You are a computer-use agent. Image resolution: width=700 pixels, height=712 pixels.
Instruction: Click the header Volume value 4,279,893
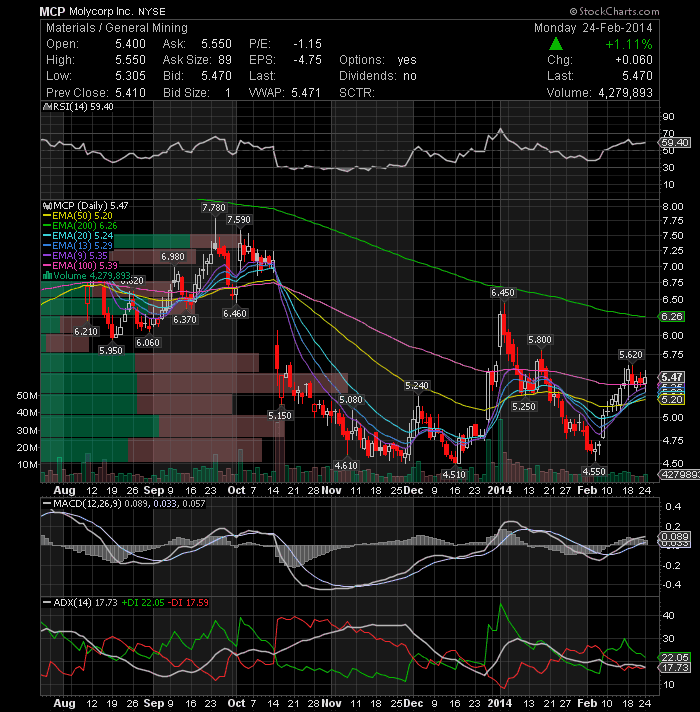[x=626, y=93]
